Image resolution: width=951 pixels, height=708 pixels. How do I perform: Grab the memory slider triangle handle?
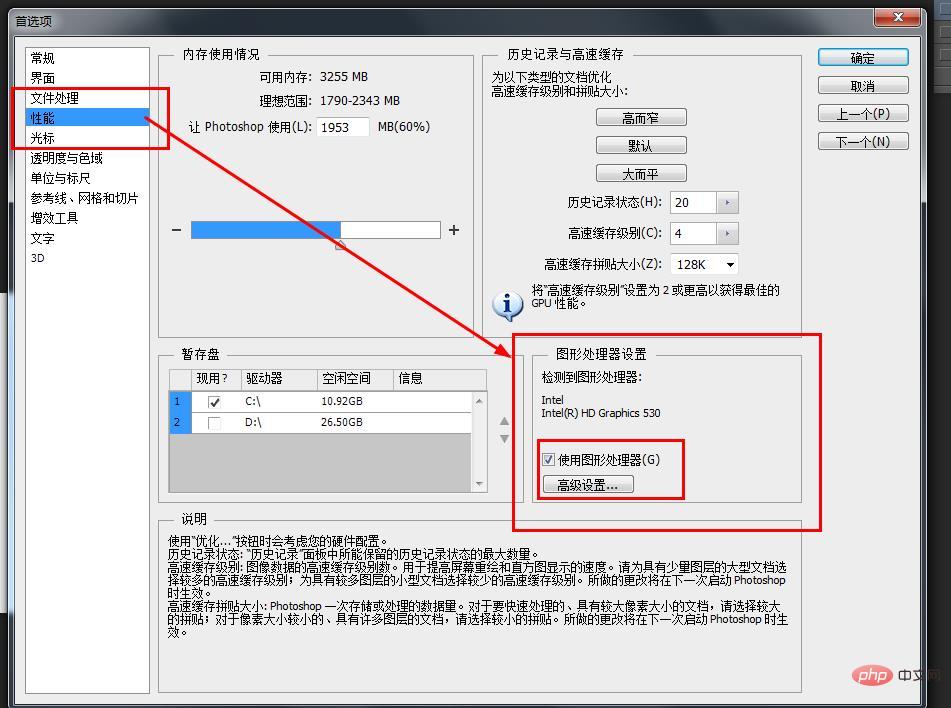tap(341, 244)
